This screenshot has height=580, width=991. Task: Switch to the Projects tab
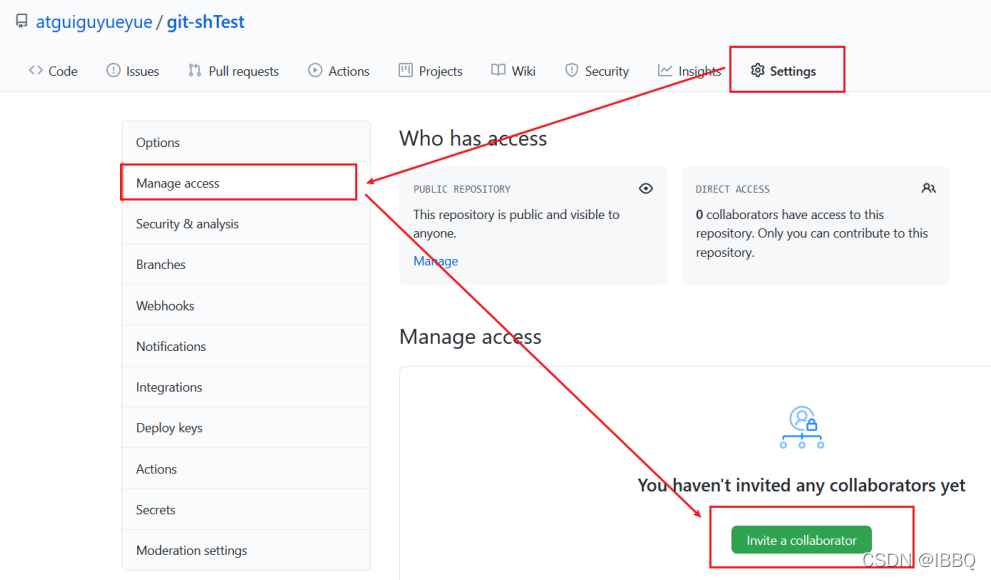tap(430, 71)
